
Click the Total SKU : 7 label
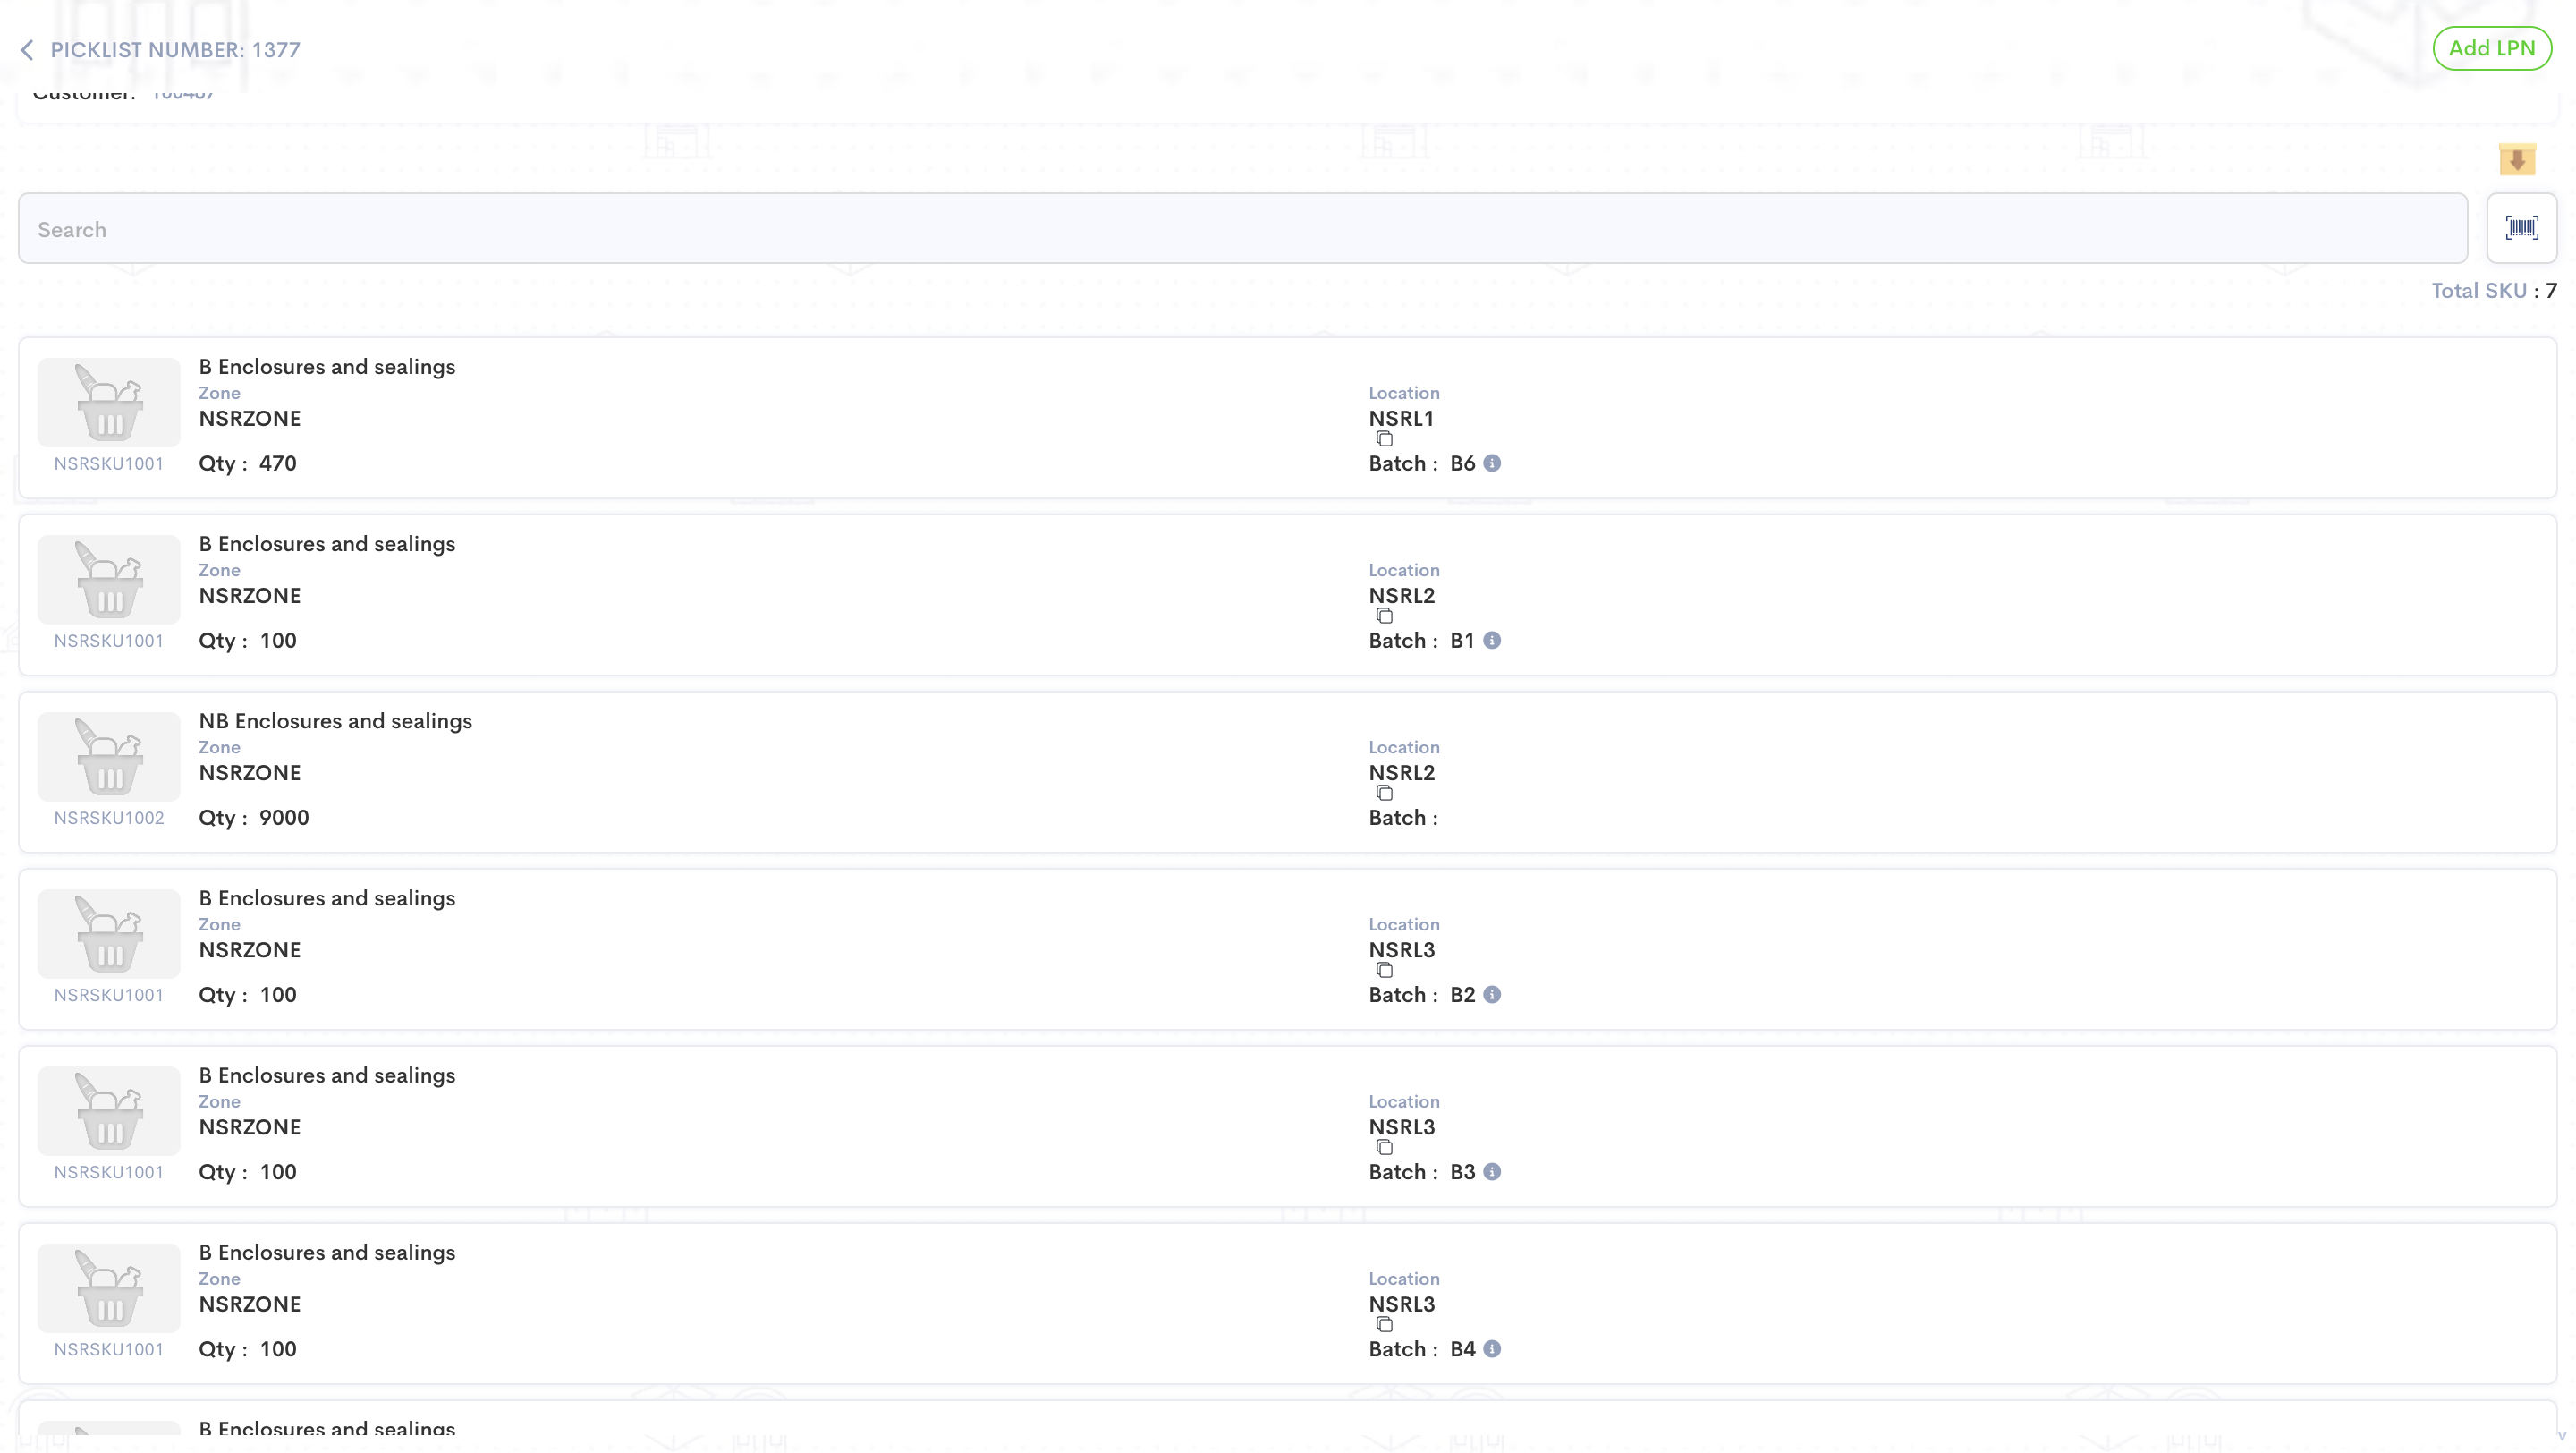pyautogui.click(x=2494, y=290)
